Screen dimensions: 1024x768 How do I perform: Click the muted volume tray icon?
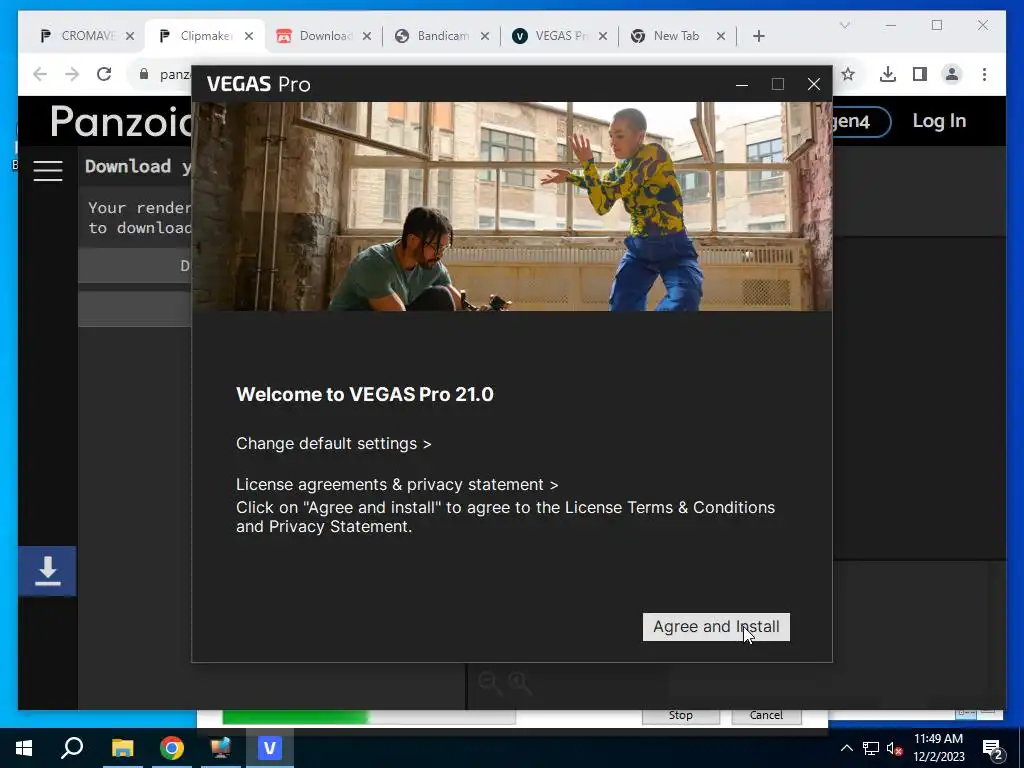pos(894,748)
